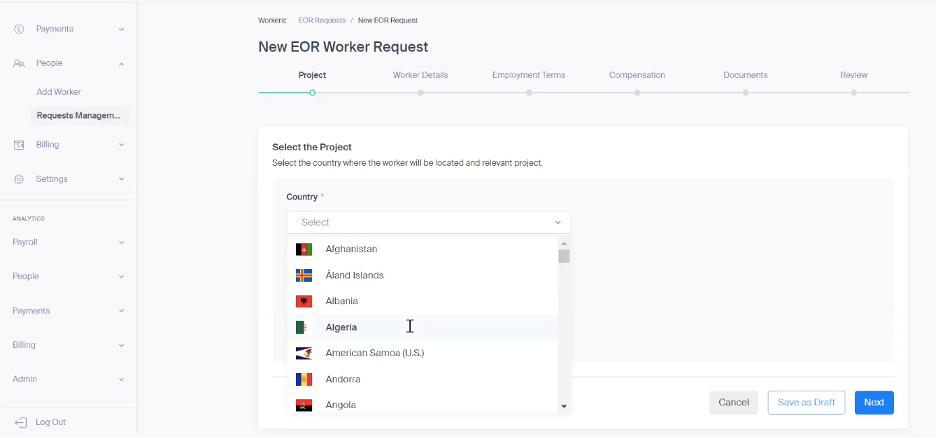
Task: Click the Log Out arrow icon
Action: [x=21, y=422]
